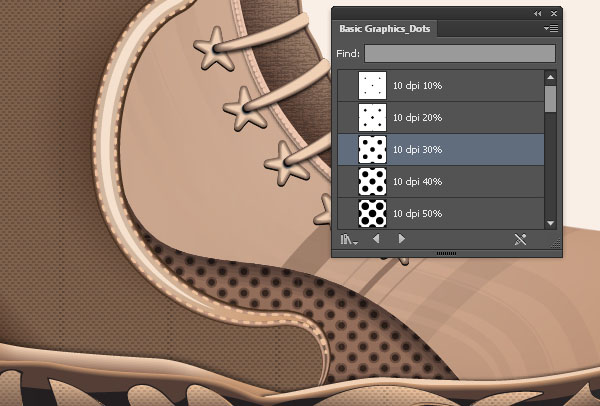Select the '10 dpi 50%' label
The width and height of the screenshot is (600, 406).
coord(417,214)
